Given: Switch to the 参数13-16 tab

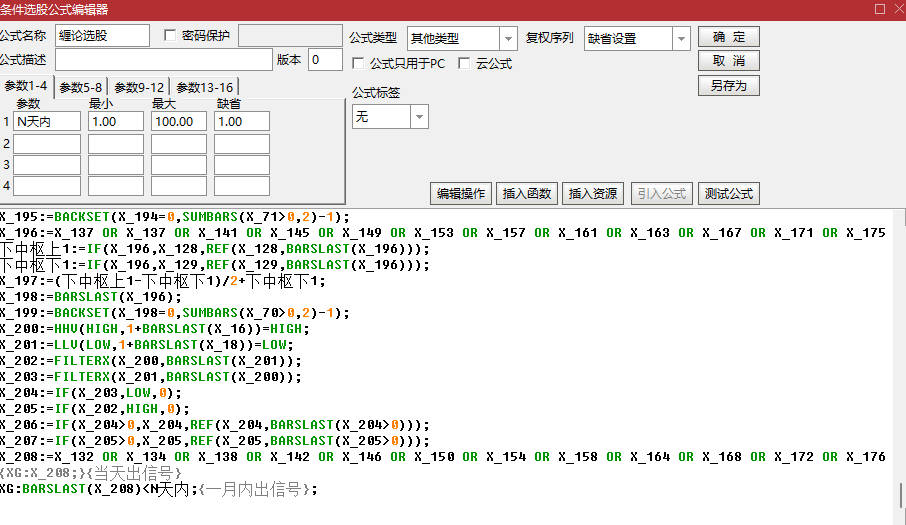Looking at the screenshot, I should [204, 87].
